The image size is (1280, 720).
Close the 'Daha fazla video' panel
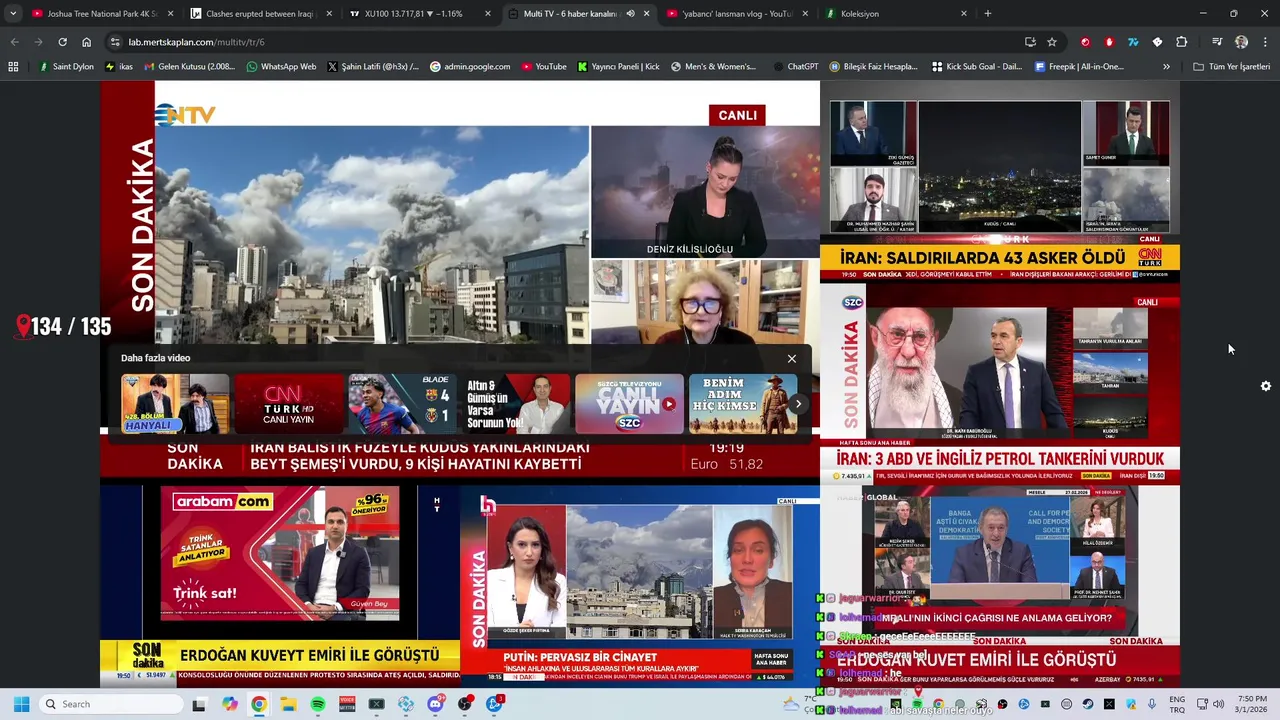tap(792, 359)
